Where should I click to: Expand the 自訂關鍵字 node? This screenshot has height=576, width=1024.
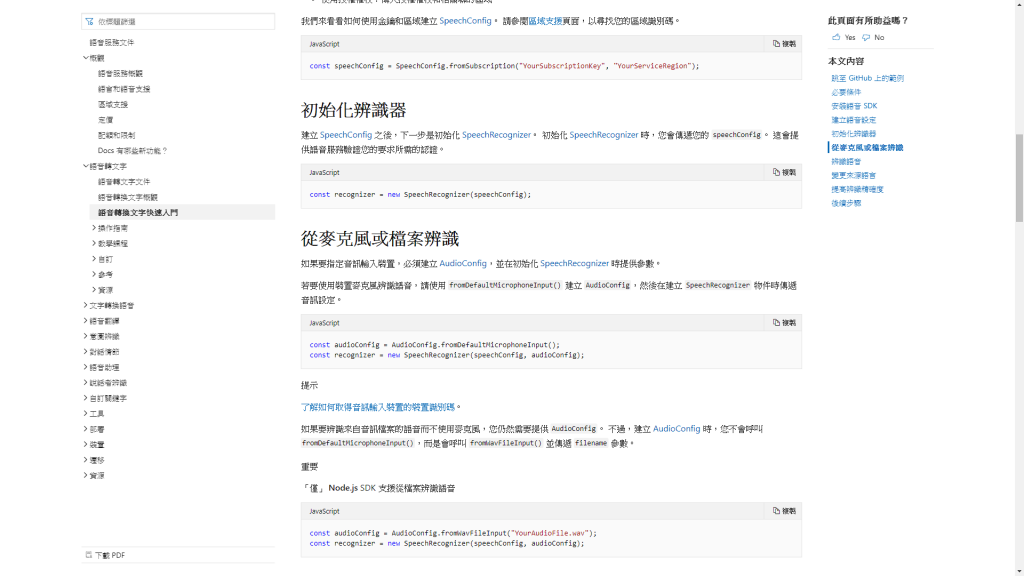click(86, 398)
